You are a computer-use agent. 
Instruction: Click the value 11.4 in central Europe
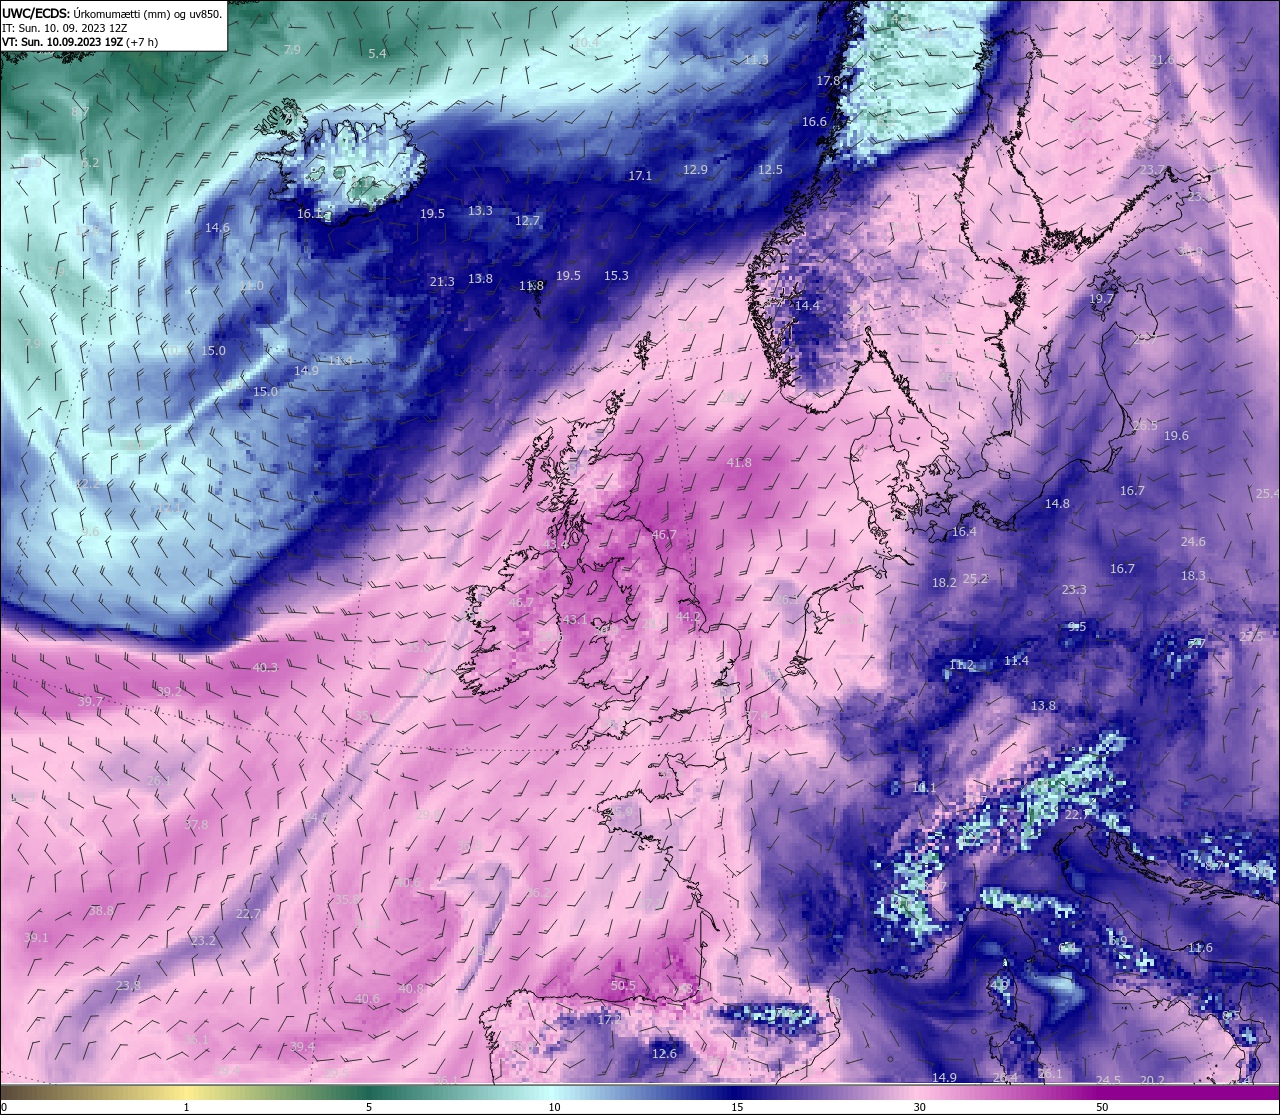point(1016,661)
